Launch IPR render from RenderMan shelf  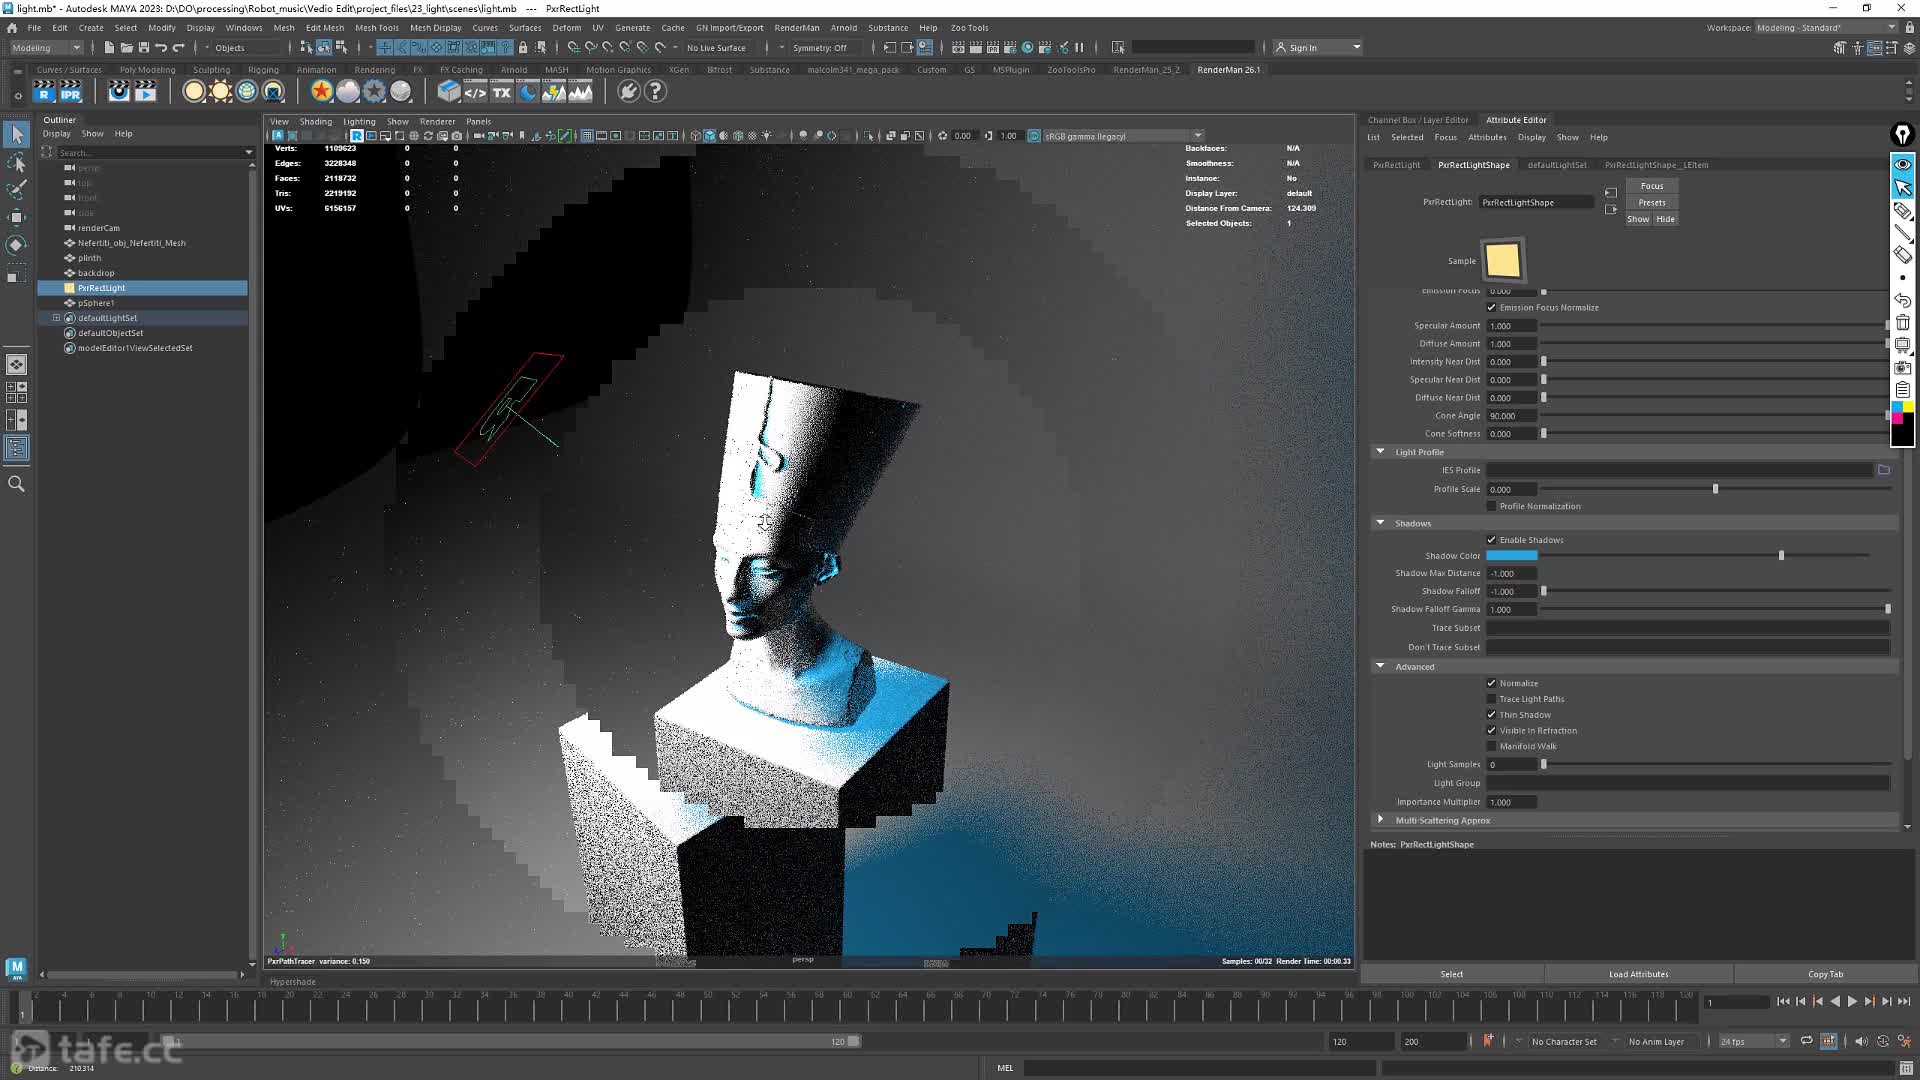pyautogui.click(x=70, y=92)
